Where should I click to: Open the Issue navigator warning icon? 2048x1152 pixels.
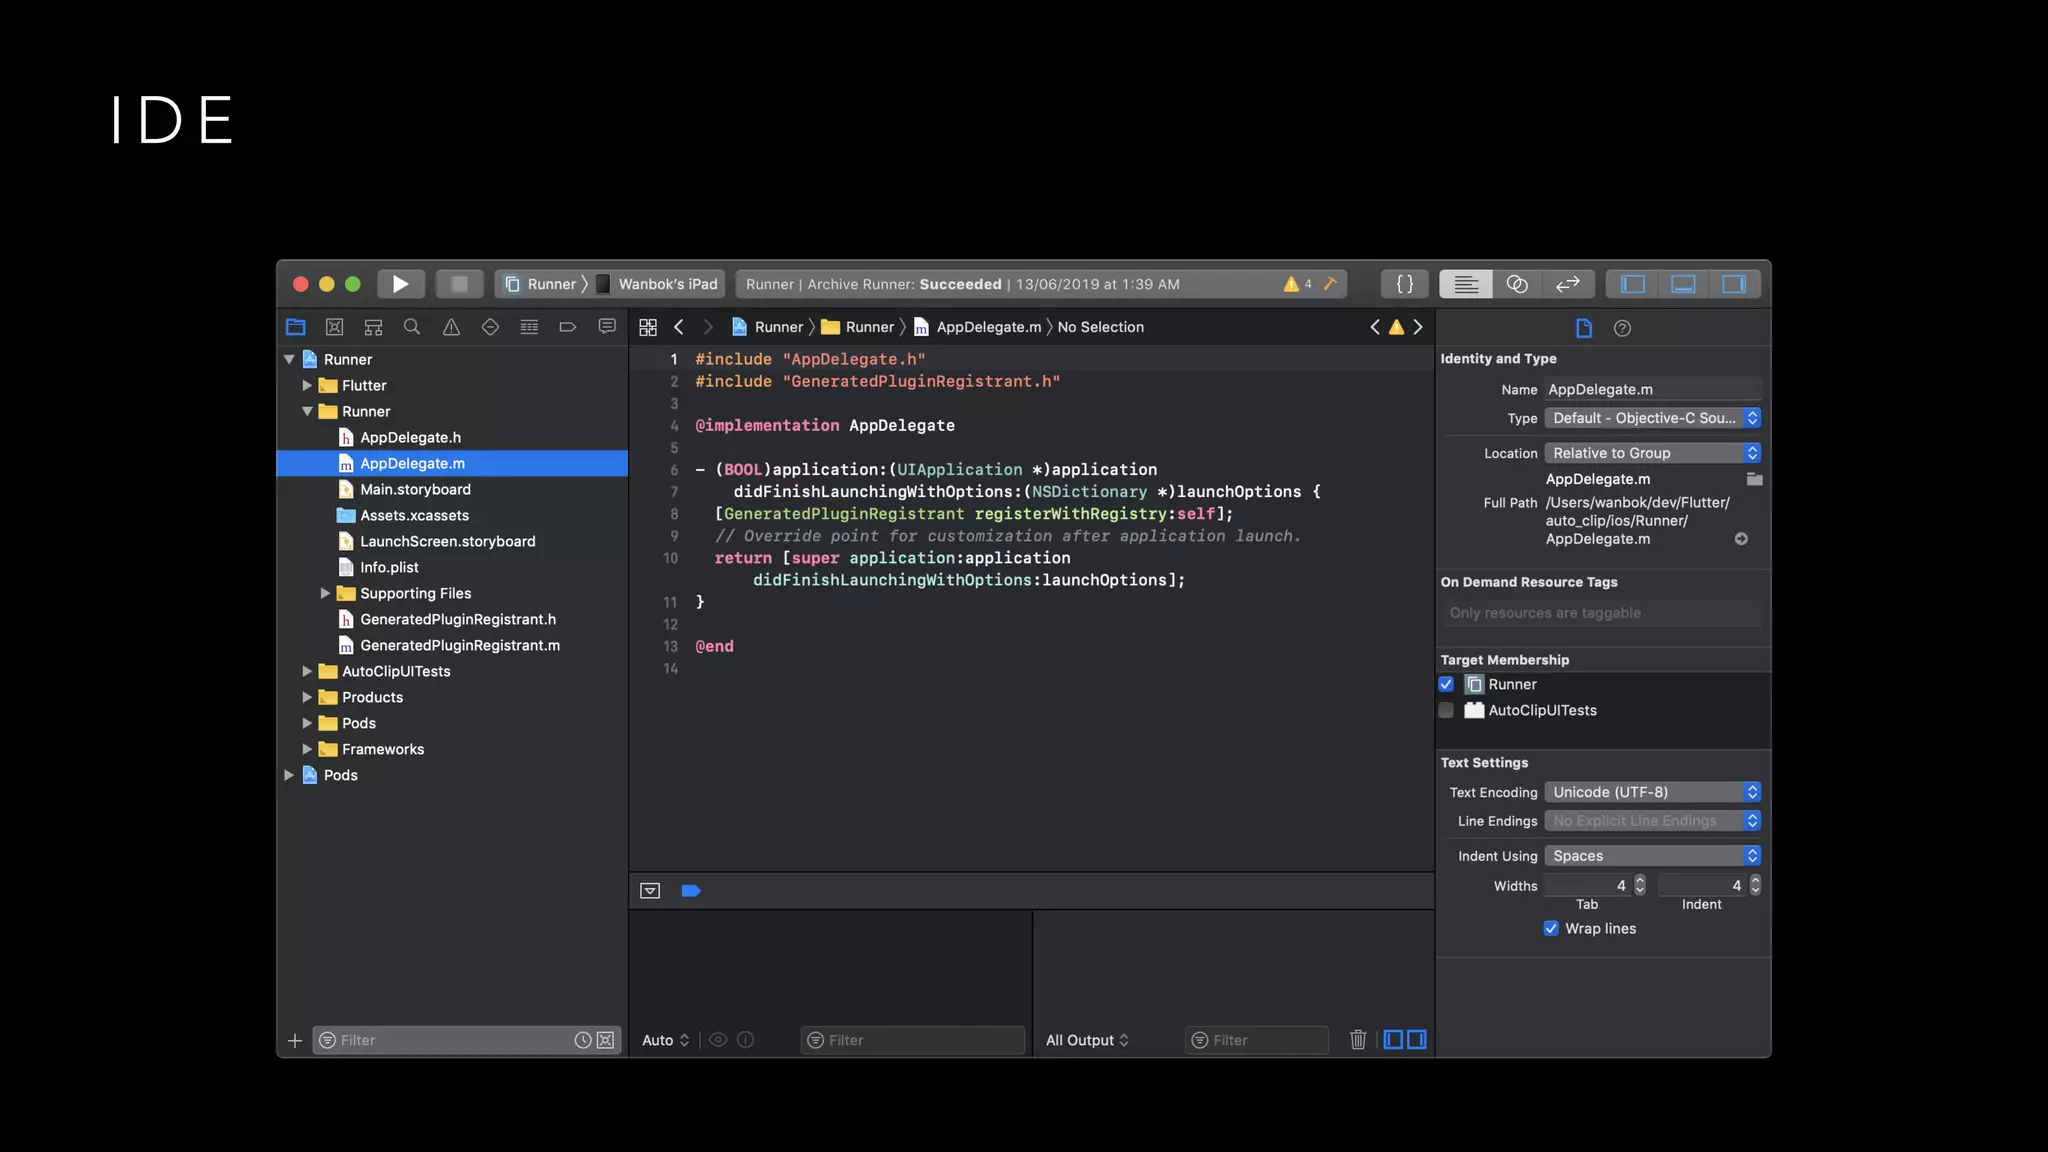pos(451,327)
